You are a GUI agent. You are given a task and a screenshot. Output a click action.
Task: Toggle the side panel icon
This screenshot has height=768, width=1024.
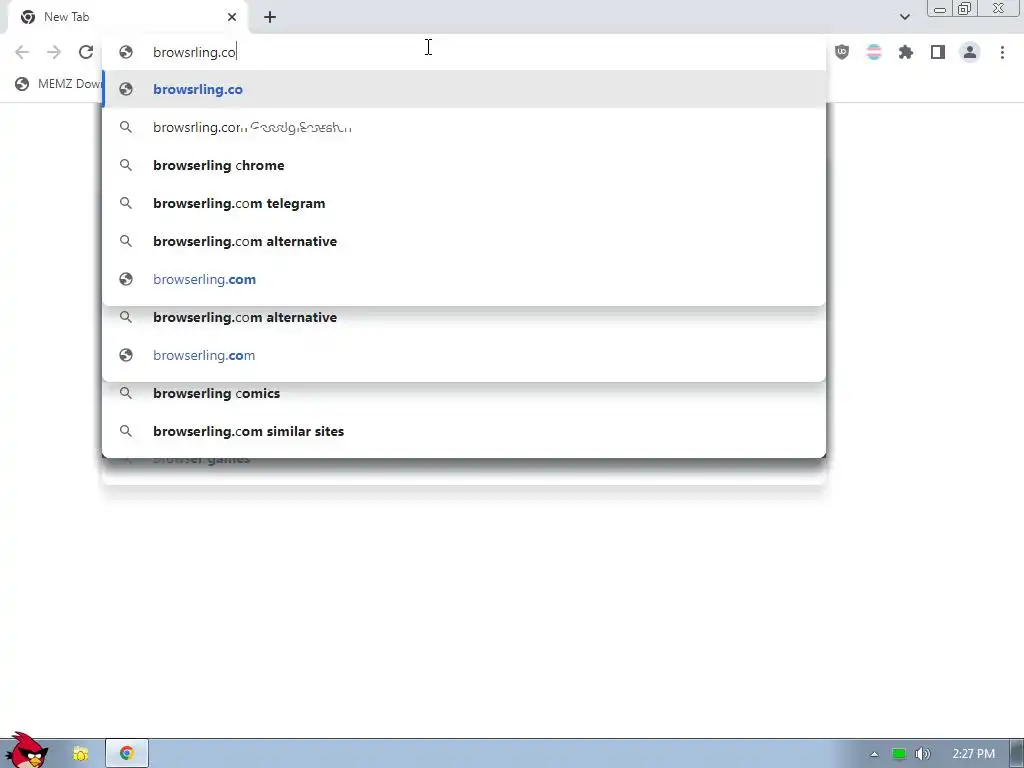point(938,52)
